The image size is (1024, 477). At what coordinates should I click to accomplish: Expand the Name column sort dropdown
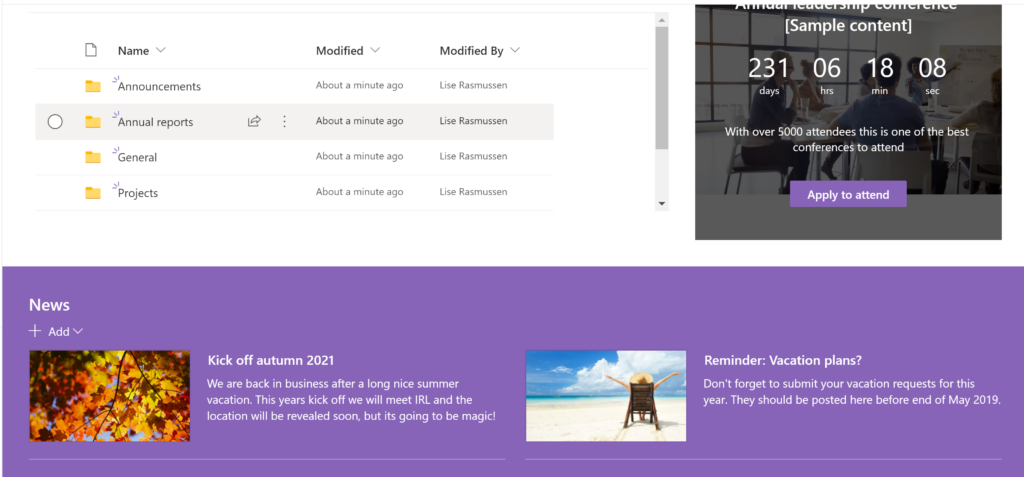coord(161,50)
